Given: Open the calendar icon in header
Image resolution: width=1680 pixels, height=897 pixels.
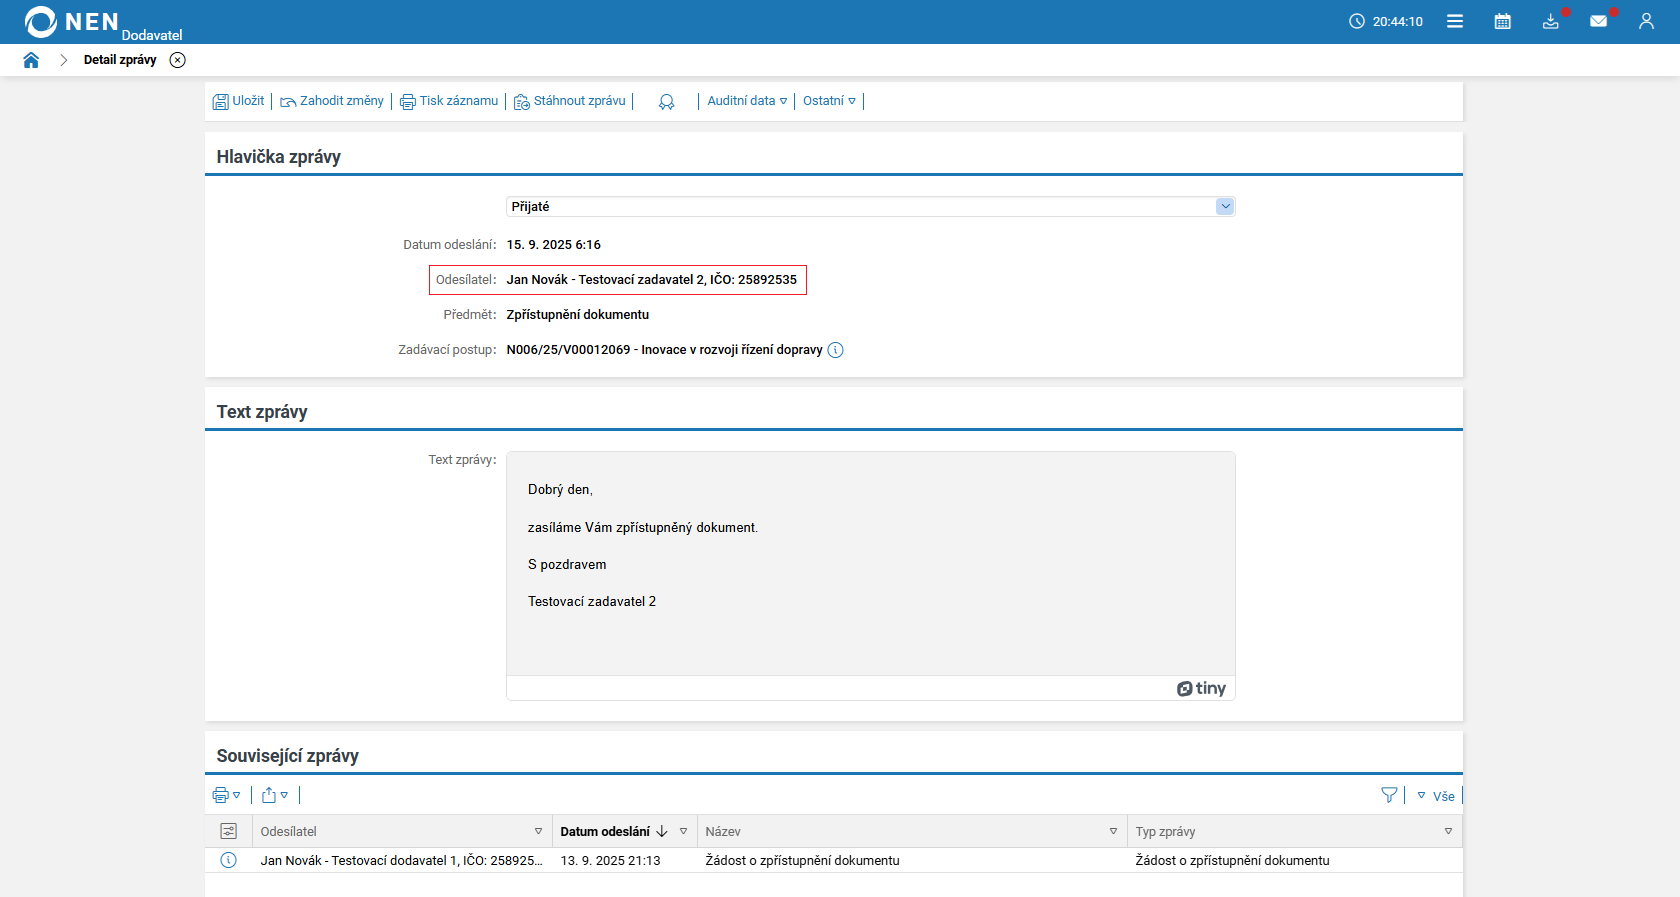Looking at the screenshot, I should [x=1502, y=21].
